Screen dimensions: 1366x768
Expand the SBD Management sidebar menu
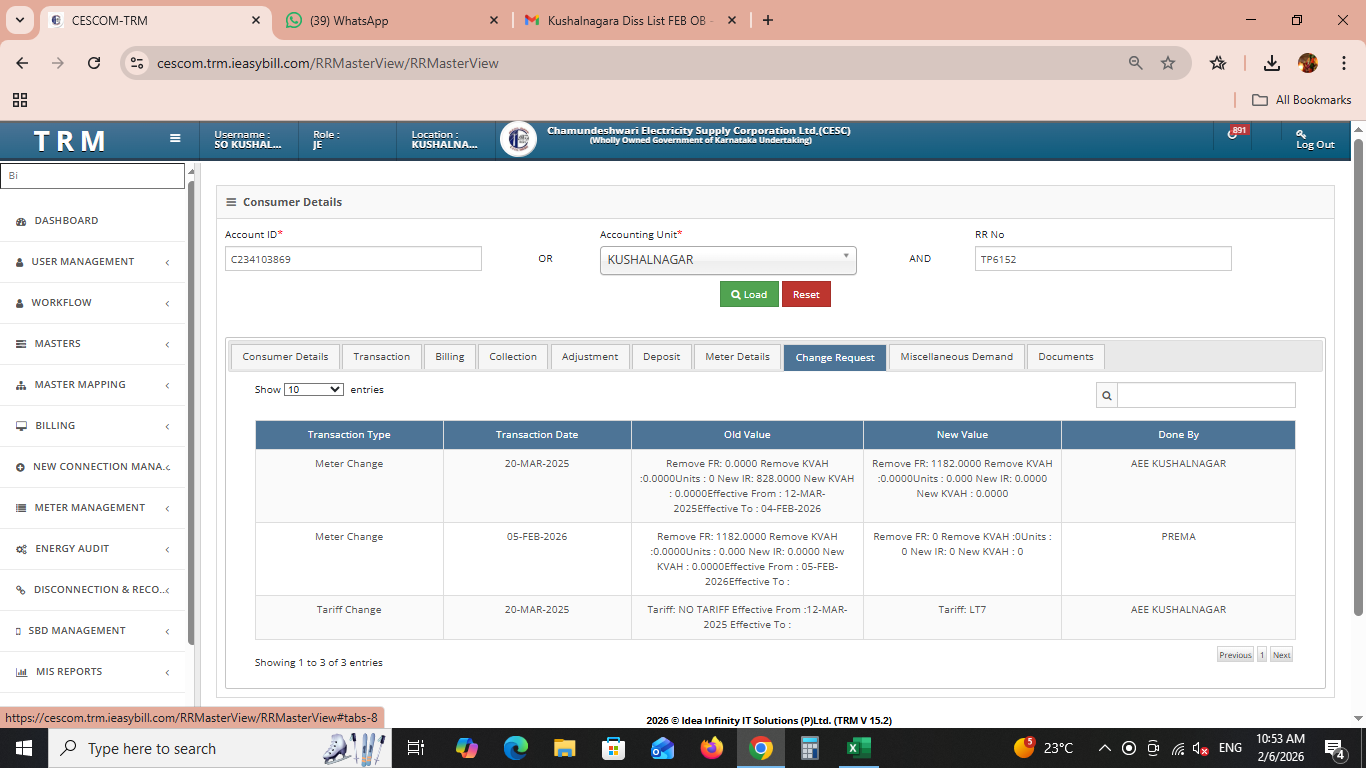pos(92,631)
